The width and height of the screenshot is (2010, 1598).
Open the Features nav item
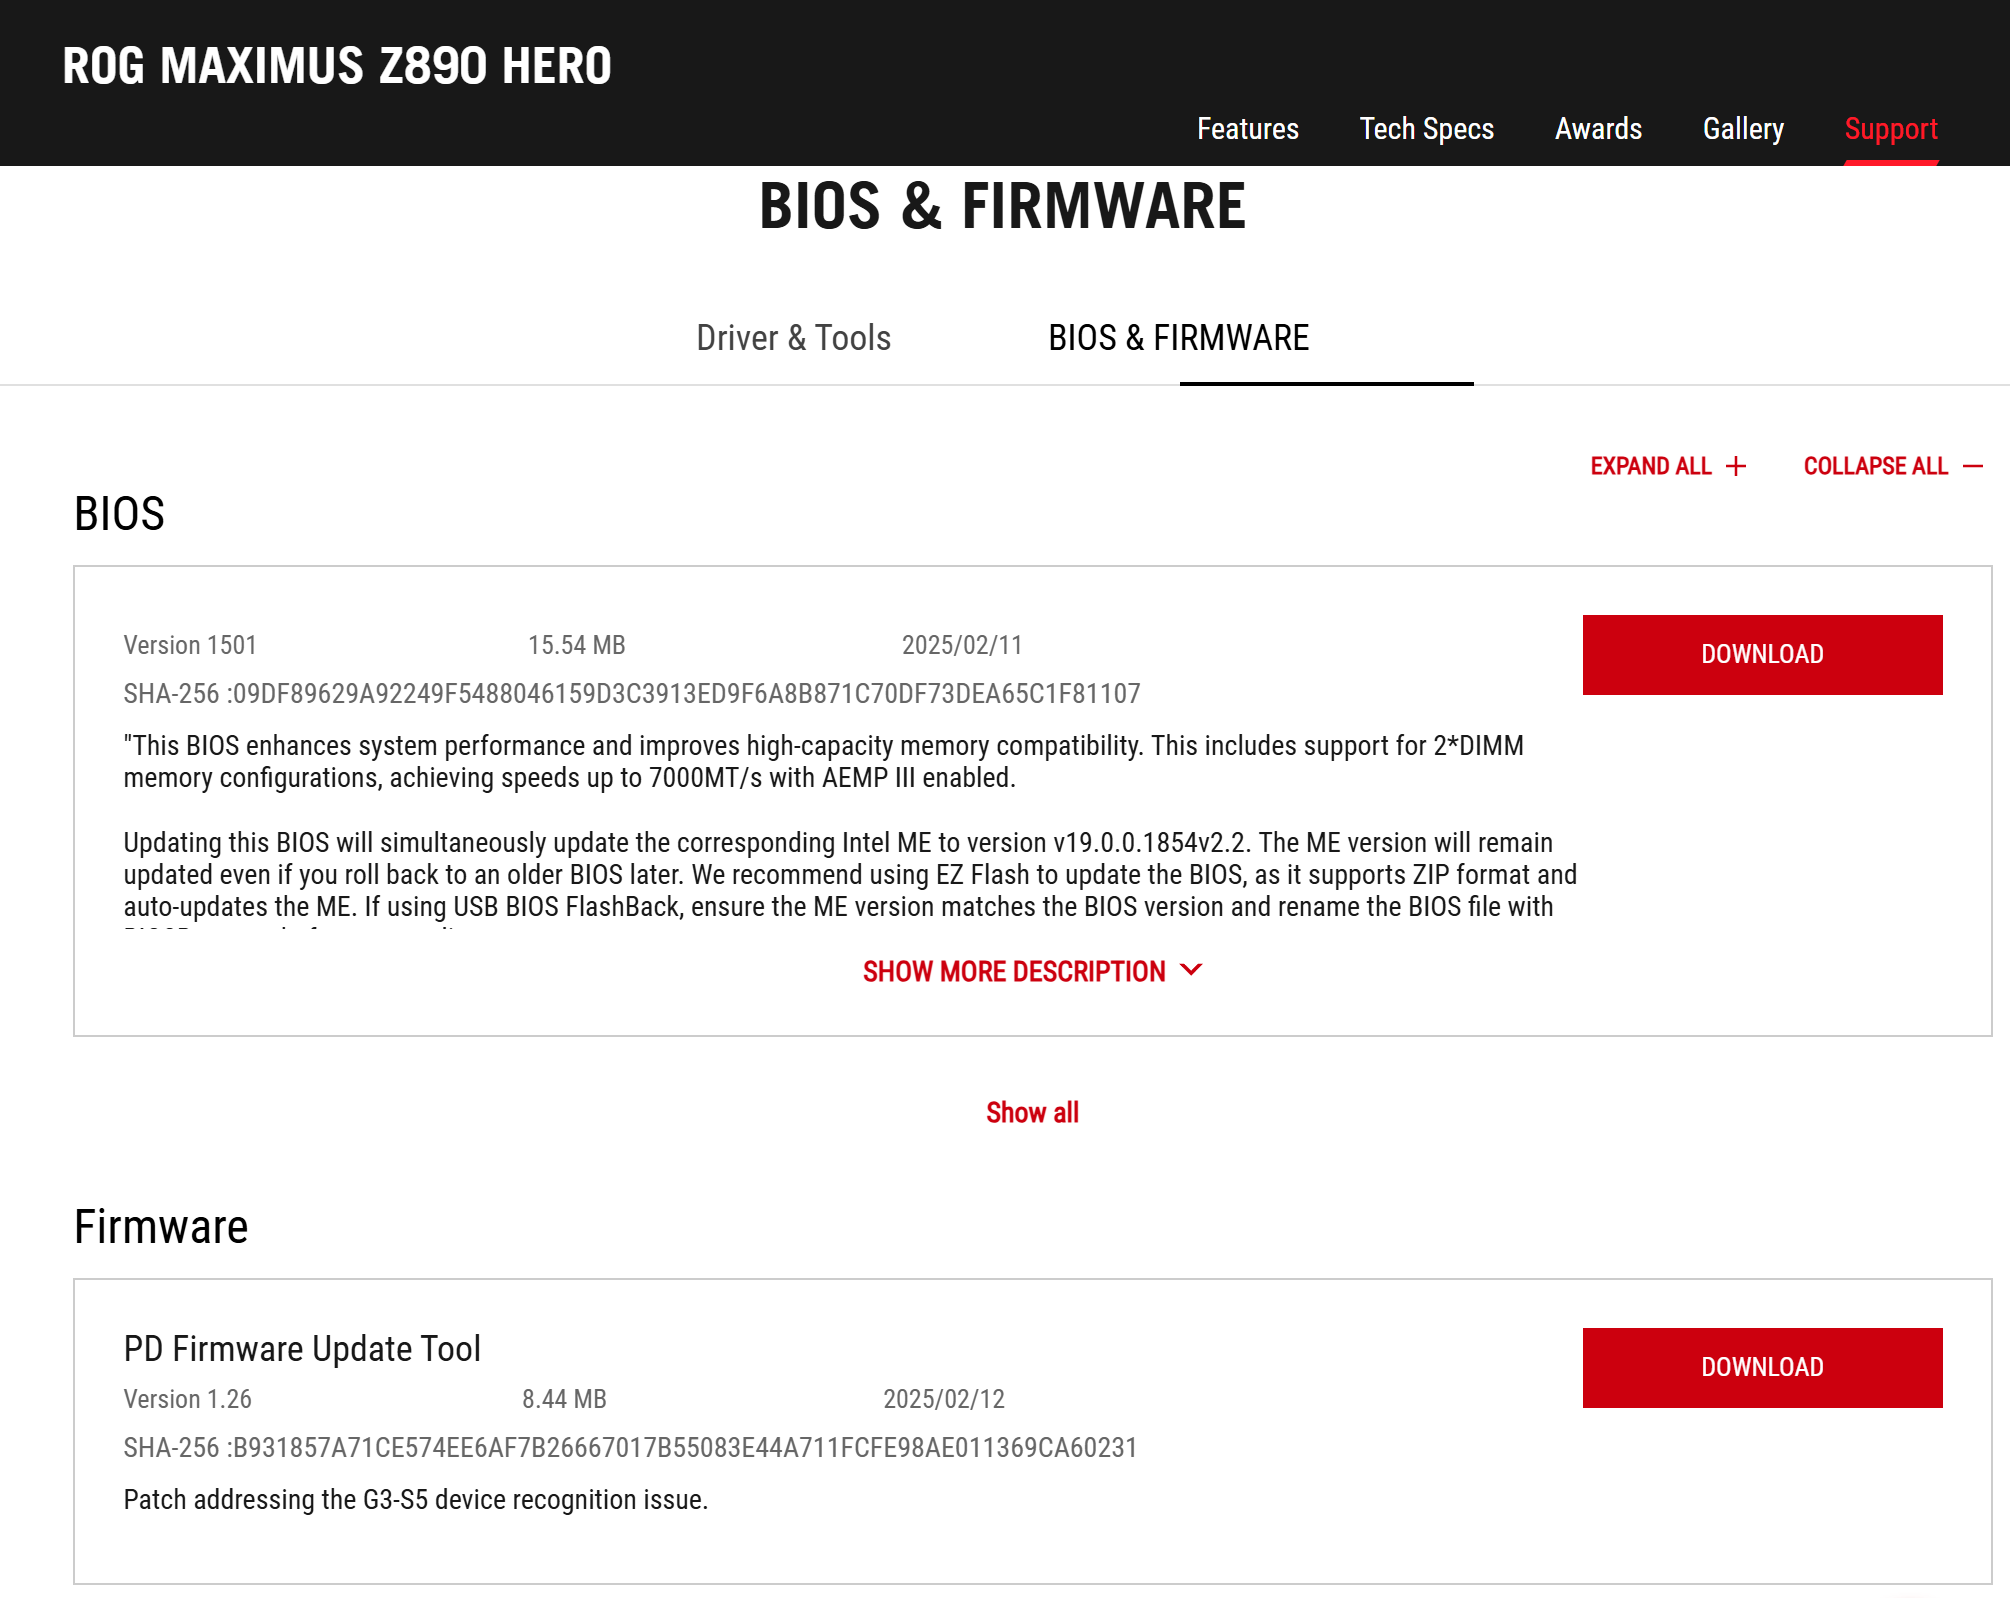1247,129
